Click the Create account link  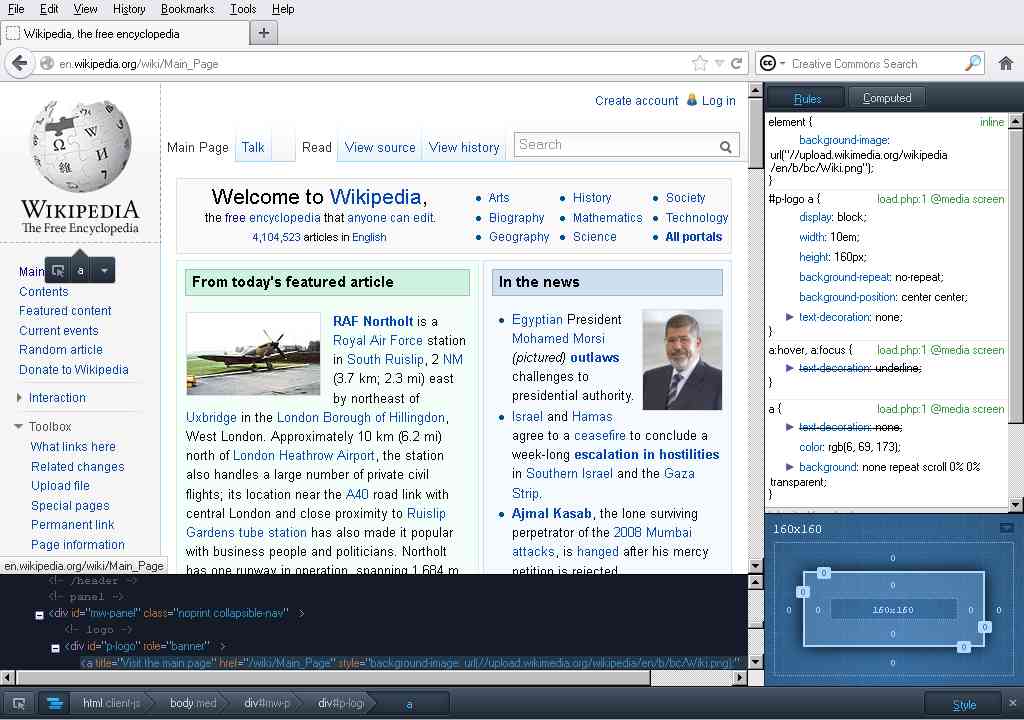click(x=636, y=101)
